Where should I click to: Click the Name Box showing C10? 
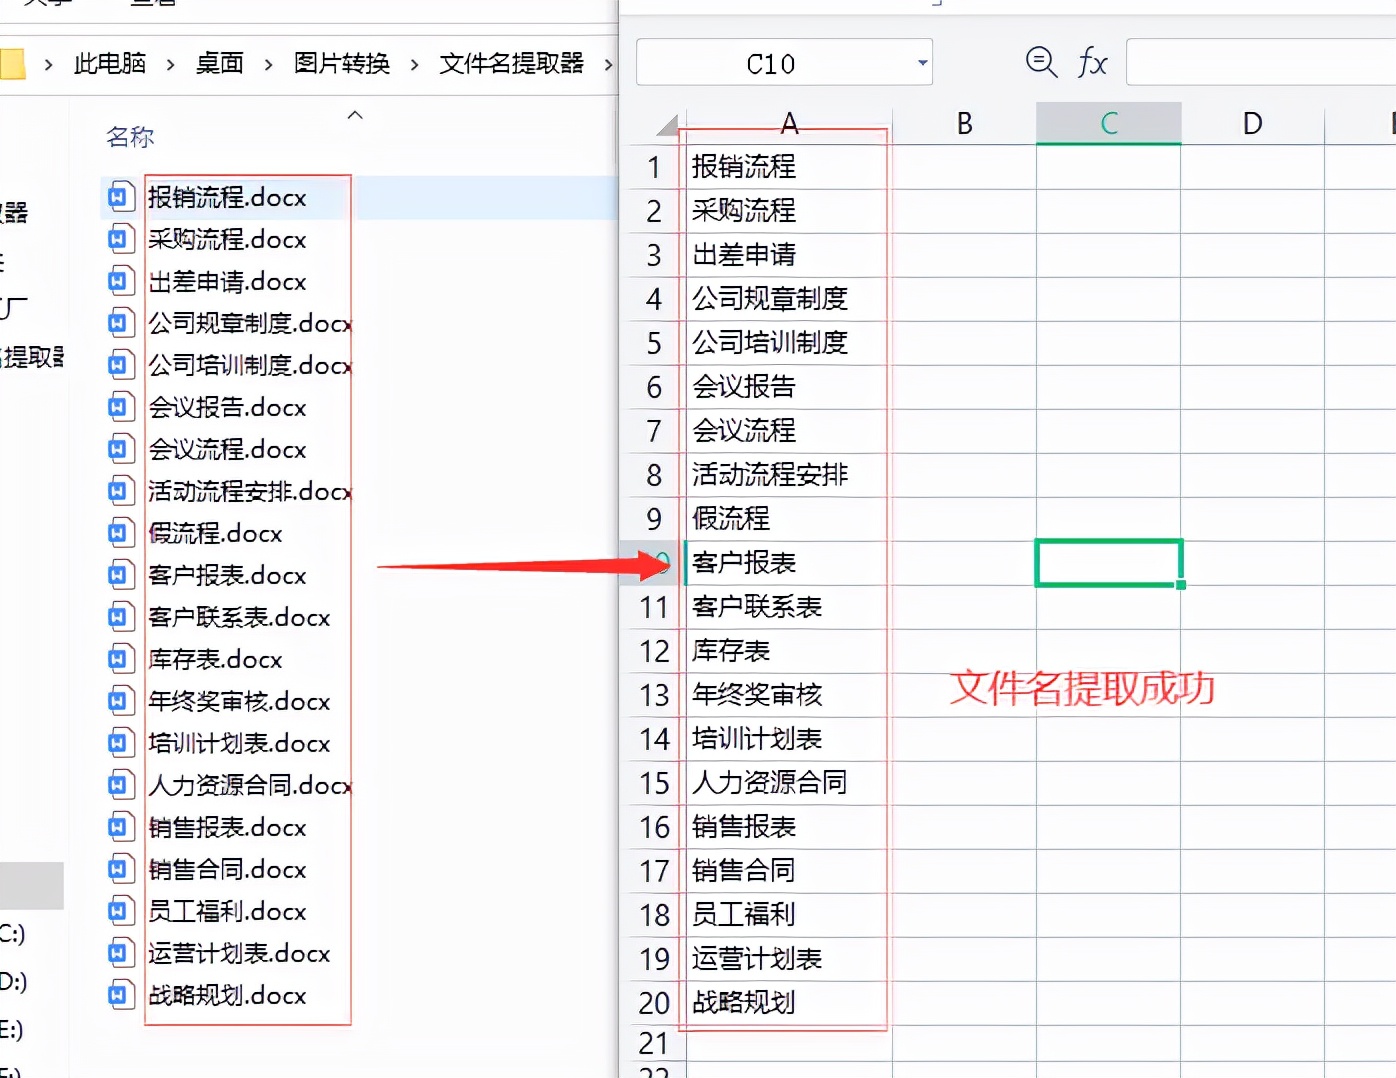[784, 63]
